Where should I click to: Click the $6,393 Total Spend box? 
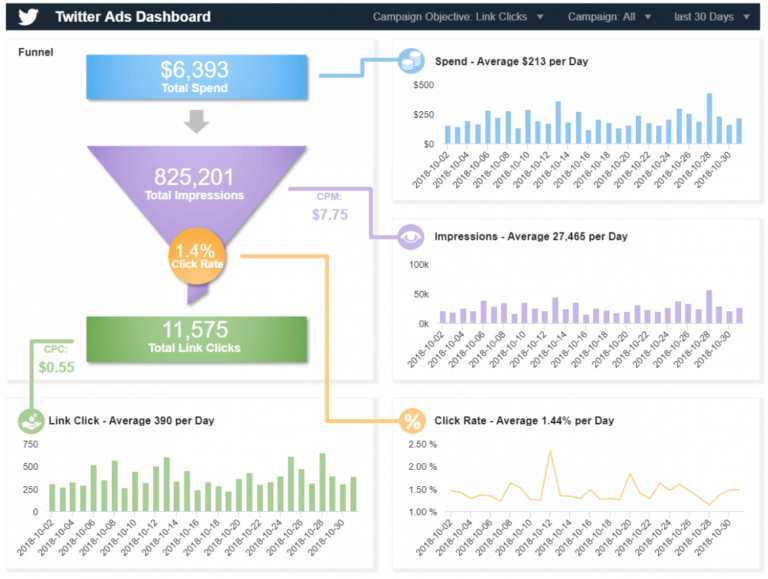(x=197, y=77)
